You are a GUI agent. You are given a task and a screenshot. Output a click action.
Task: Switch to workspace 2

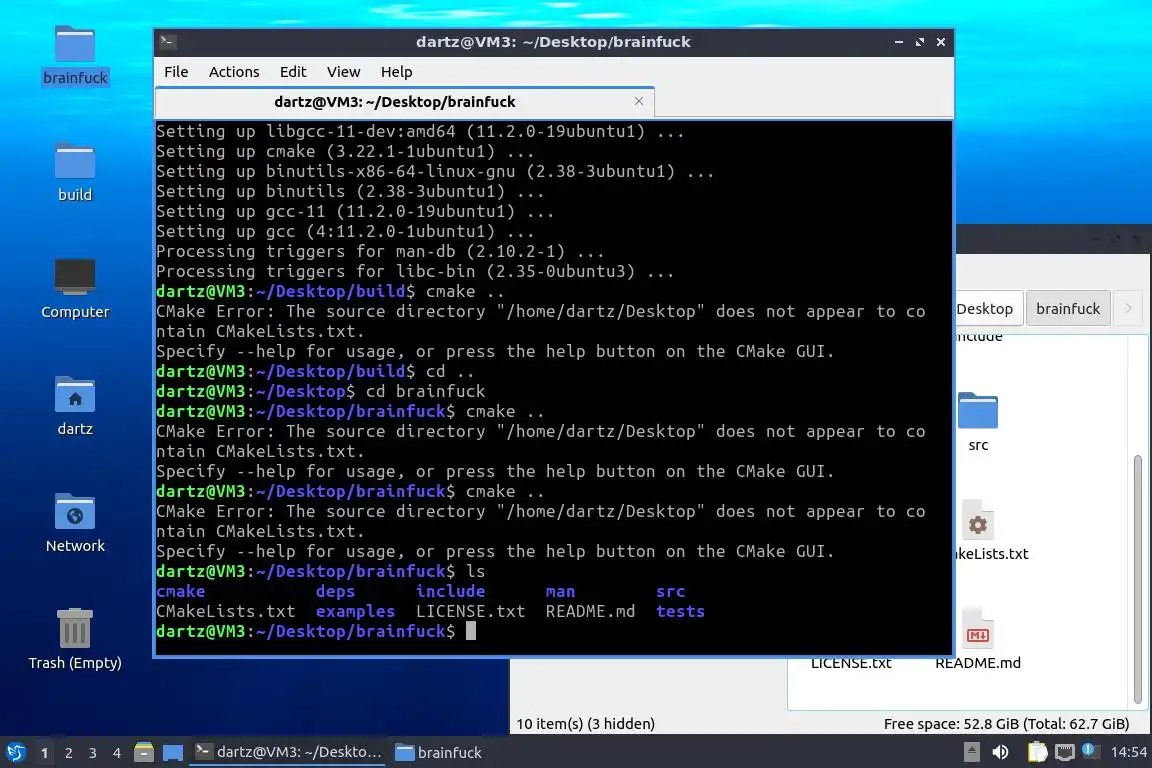pos(68,753)
